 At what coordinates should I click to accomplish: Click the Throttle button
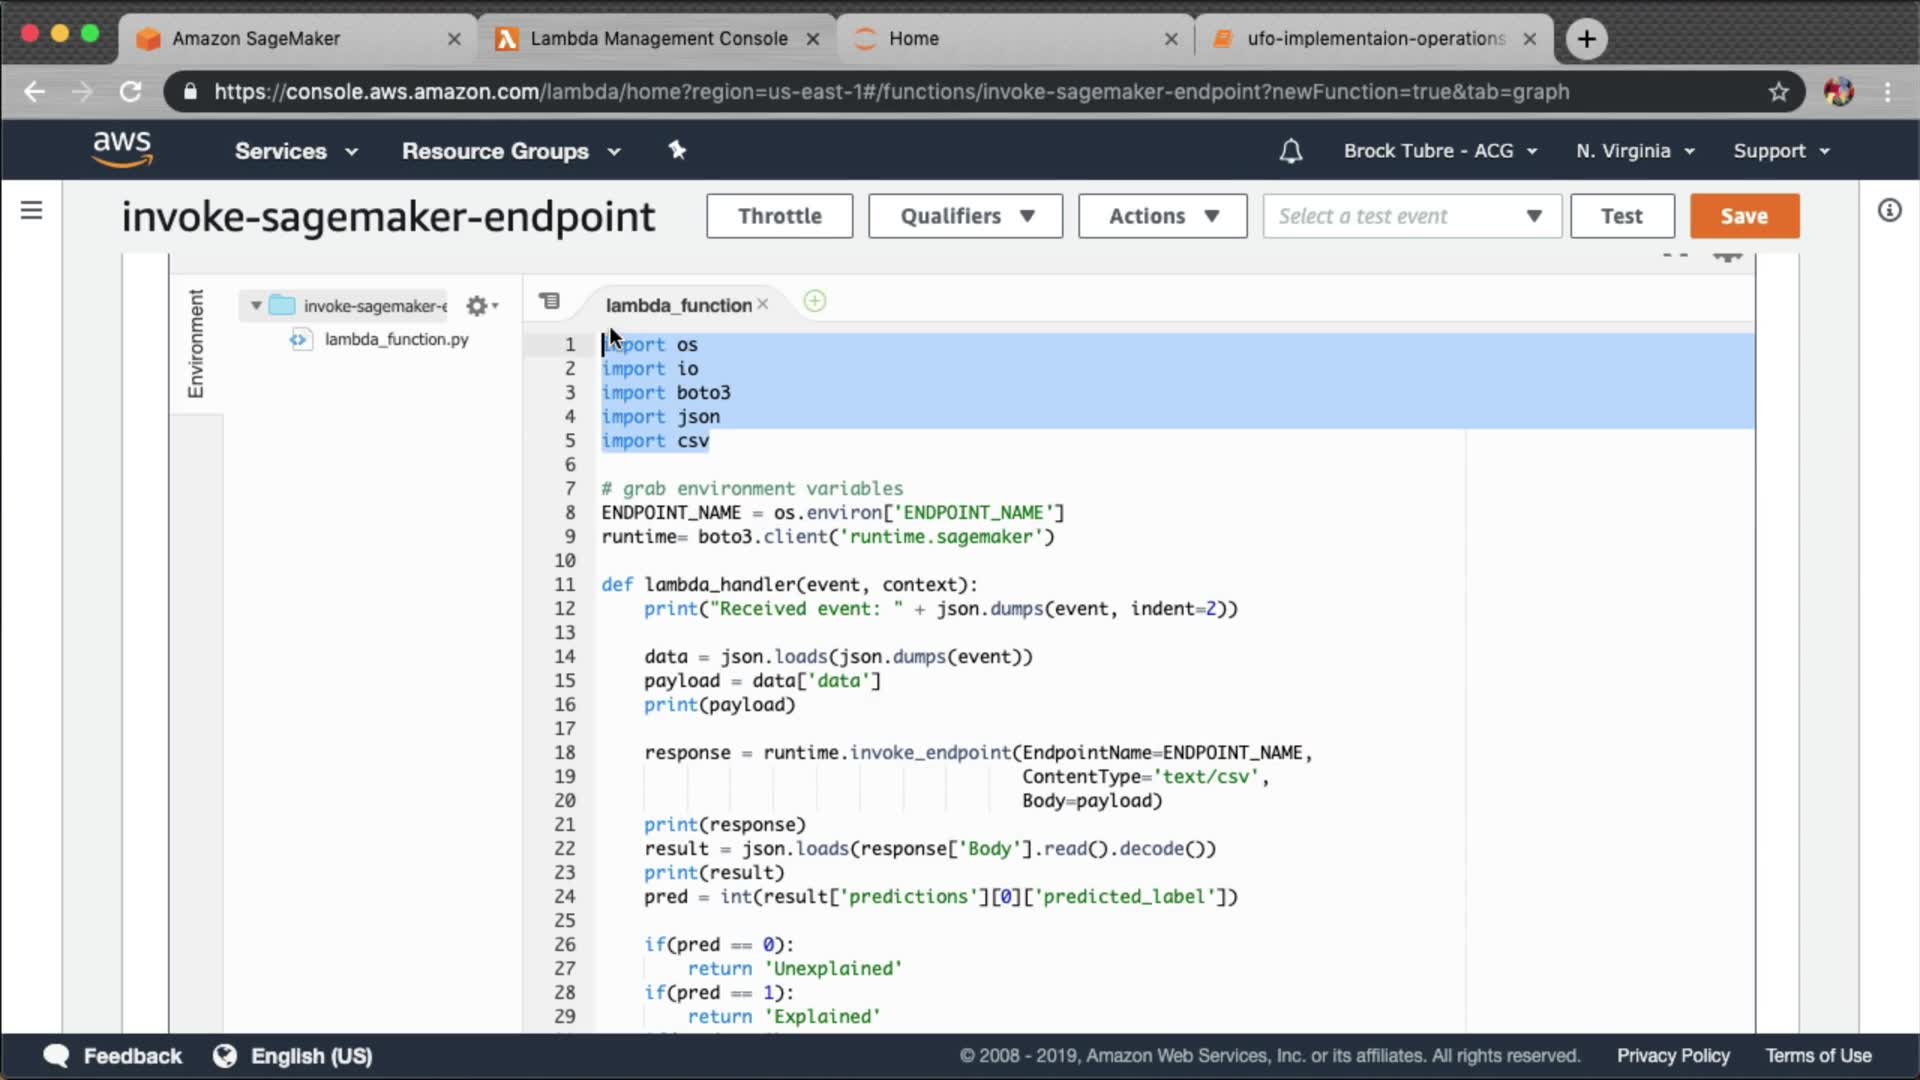(x=779, y=216)
